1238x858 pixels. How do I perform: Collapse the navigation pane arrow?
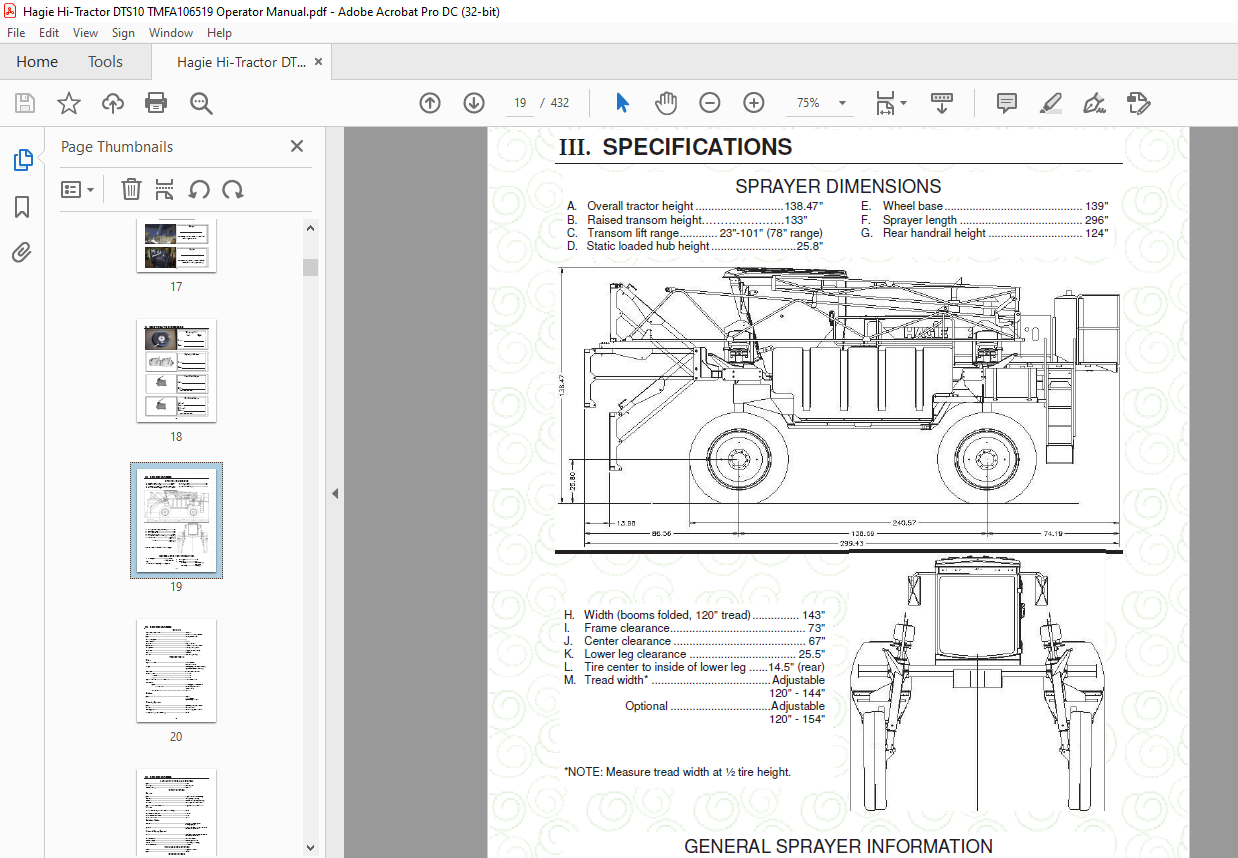pos(335,493)
